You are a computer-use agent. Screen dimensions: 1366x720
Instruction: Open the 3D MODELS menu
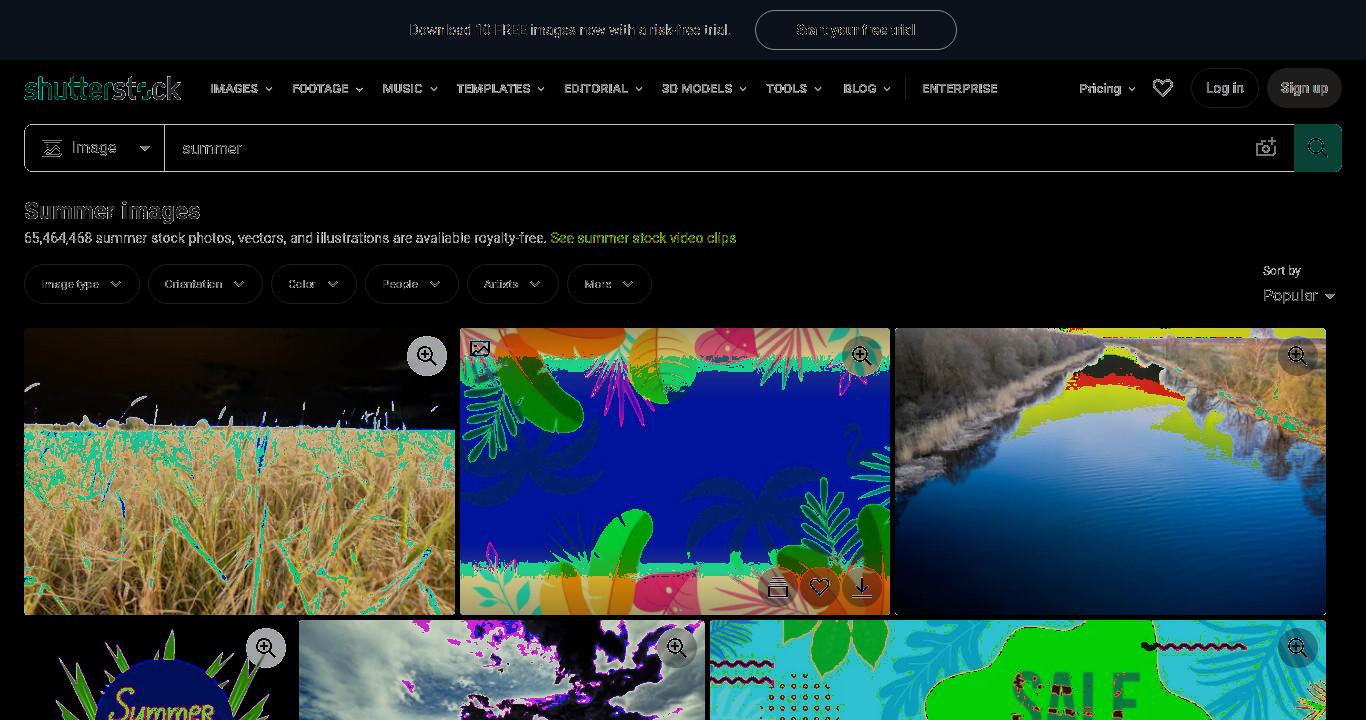click(704, 88)
